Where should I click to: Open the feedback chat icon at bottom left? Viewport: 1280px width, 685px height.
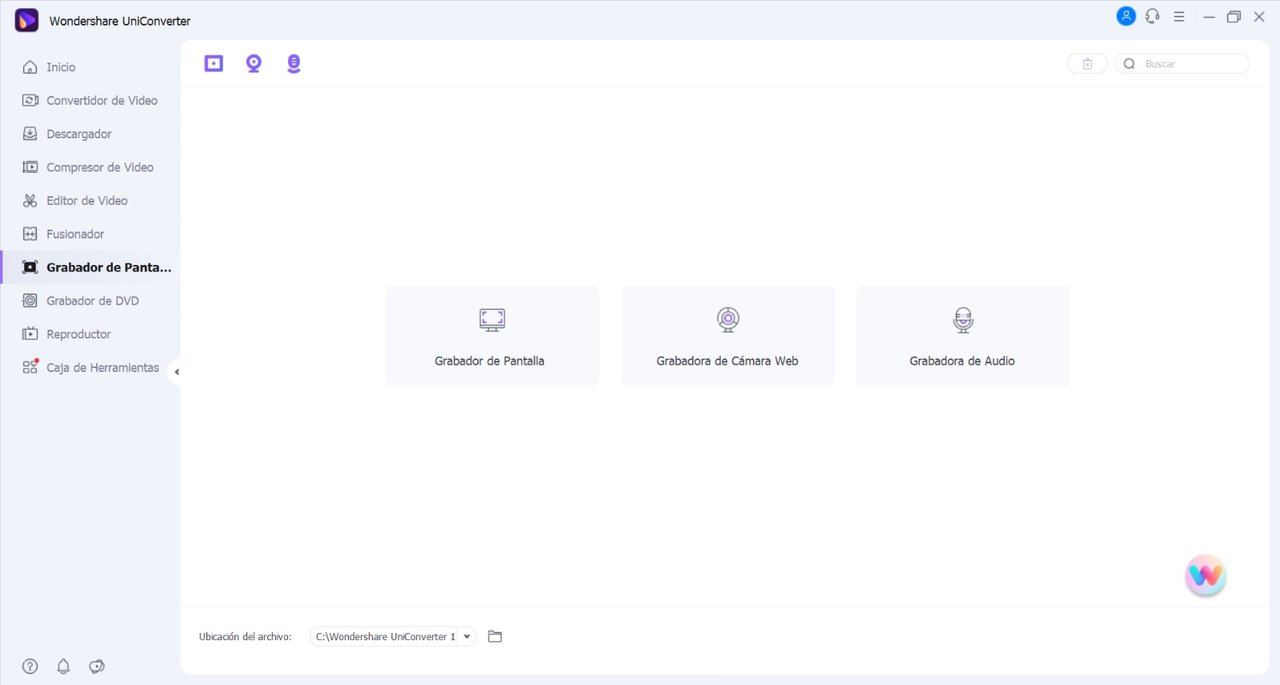97,666
